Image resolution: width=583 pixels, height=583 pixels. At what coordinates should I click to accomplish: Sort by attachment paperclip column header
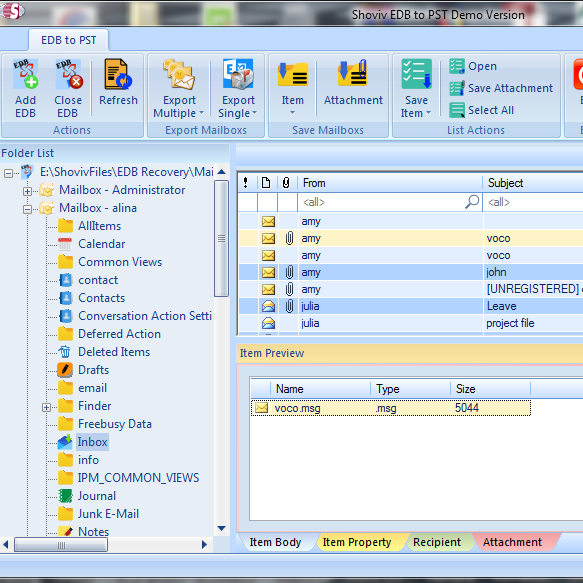pyautogui.click(x=286, y=183)
